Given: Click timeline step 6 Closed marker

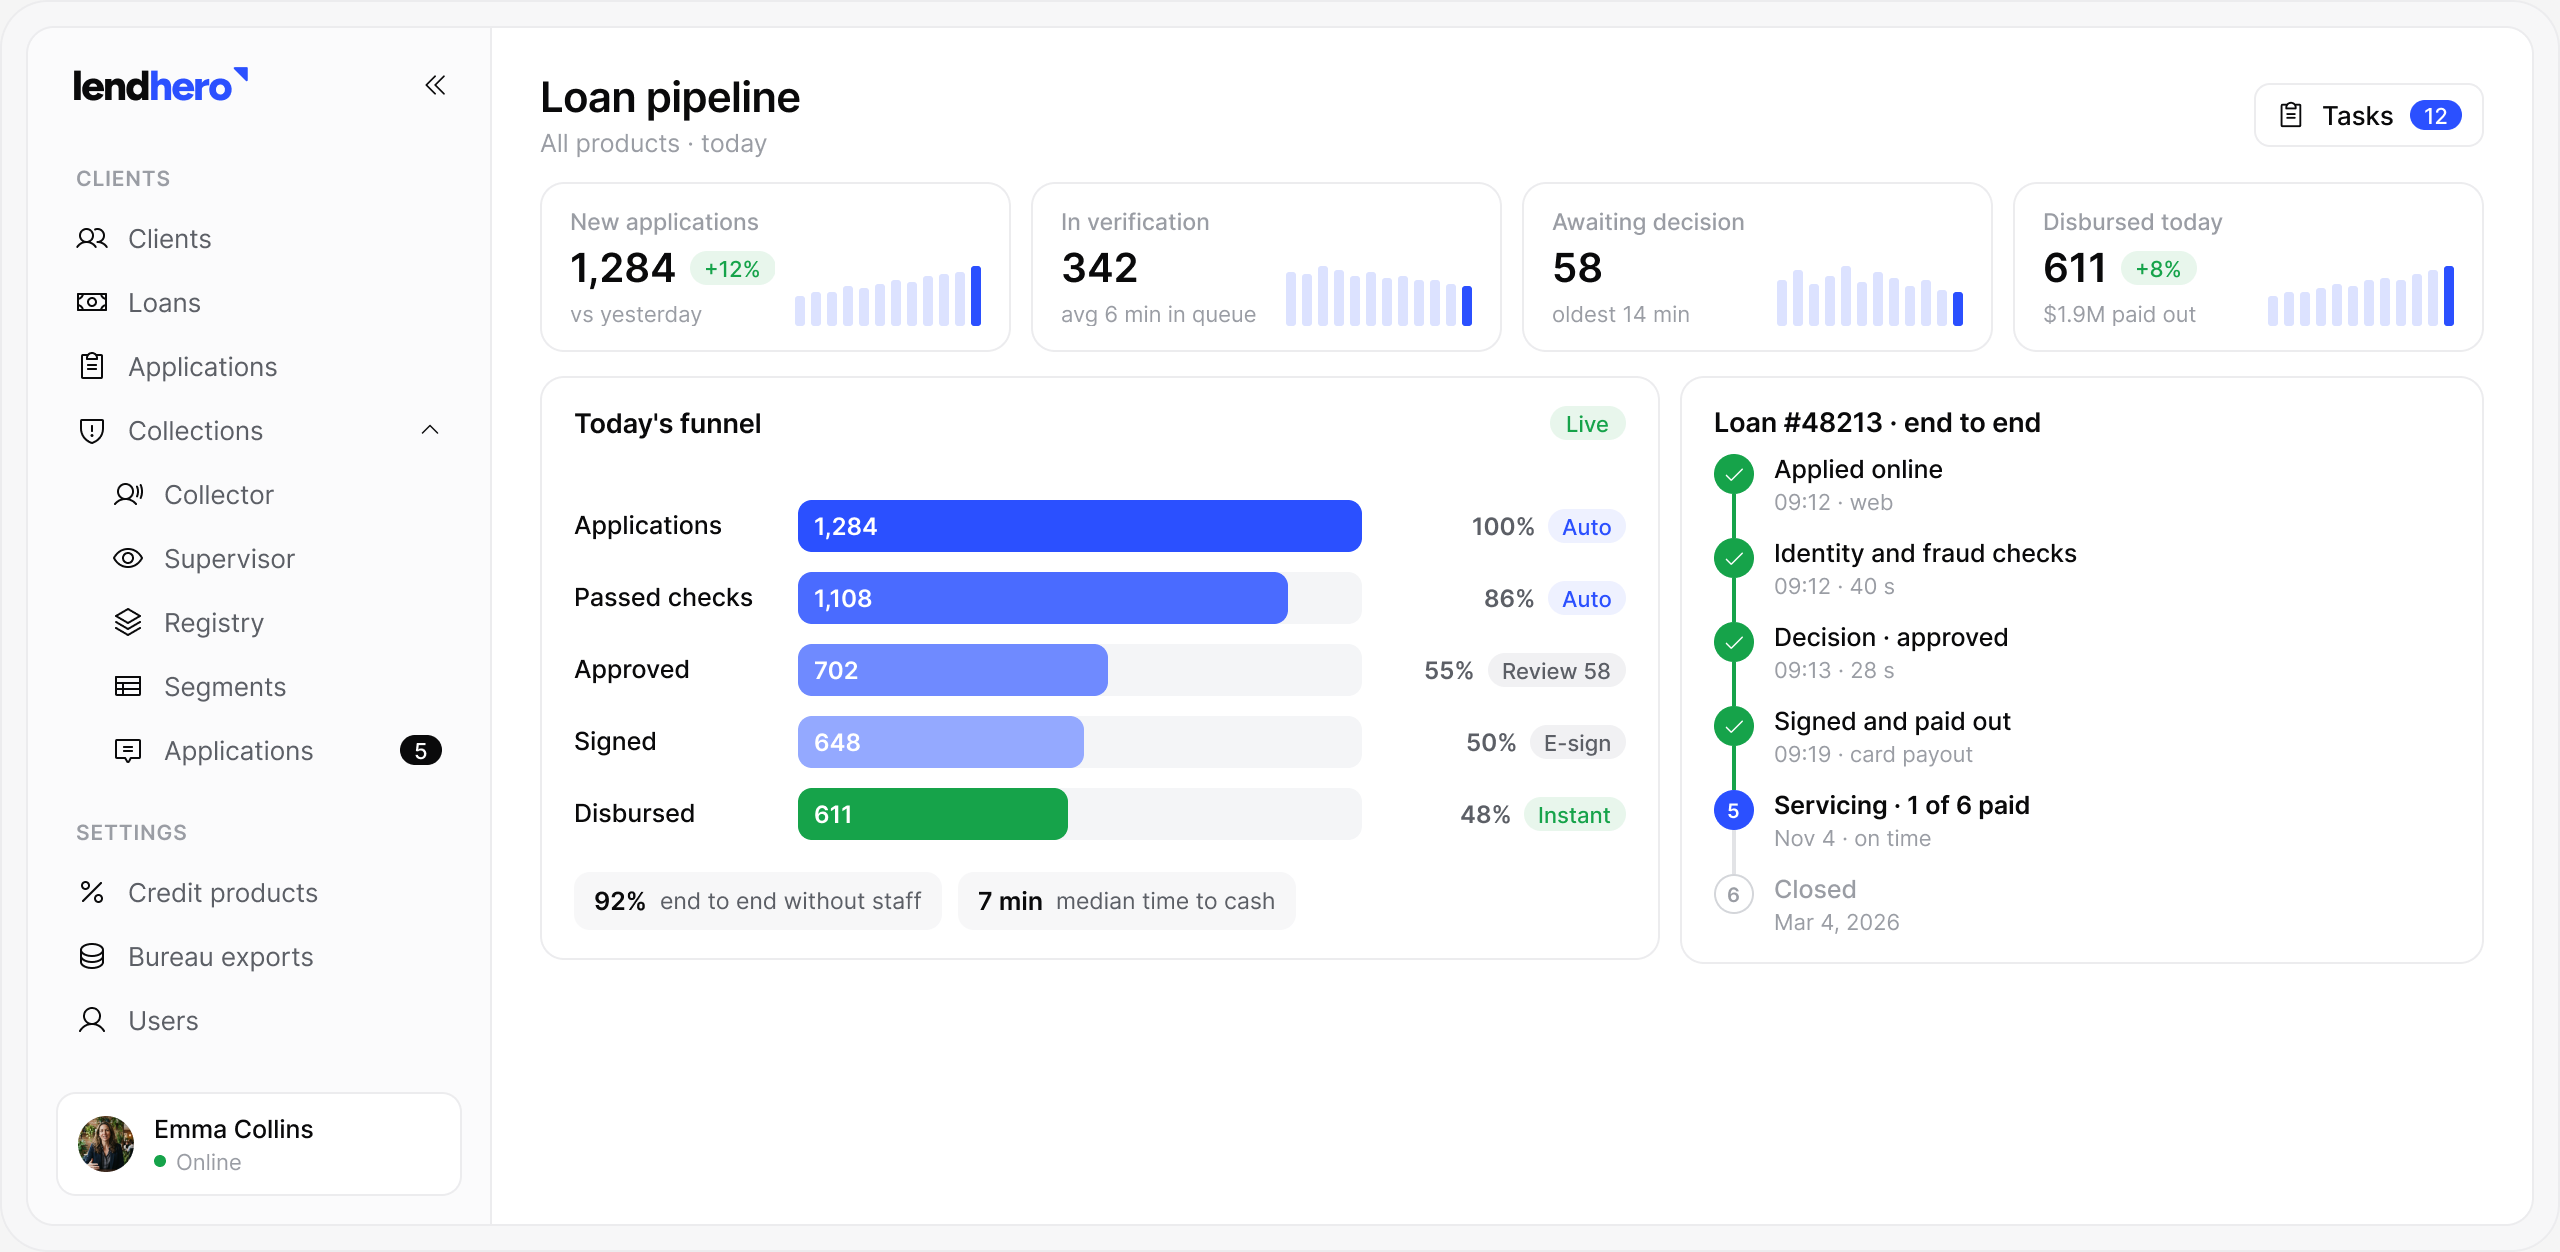Looking at the screenshot, I should click(x=1734, y=895).
